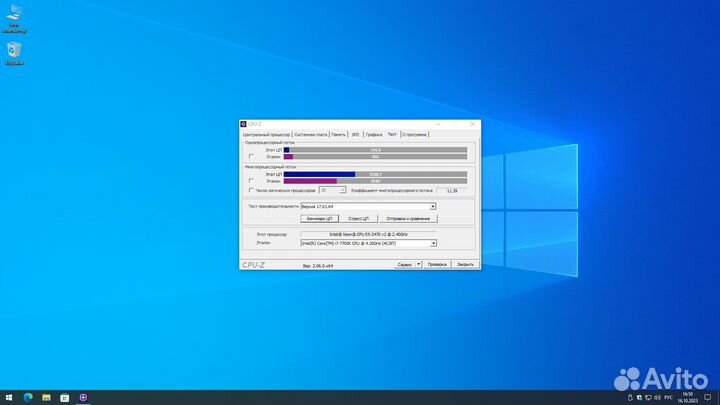Open the taskbar clock and date
Image resolution: width=720 pixels, height=405 pixels.
(687, 398)
